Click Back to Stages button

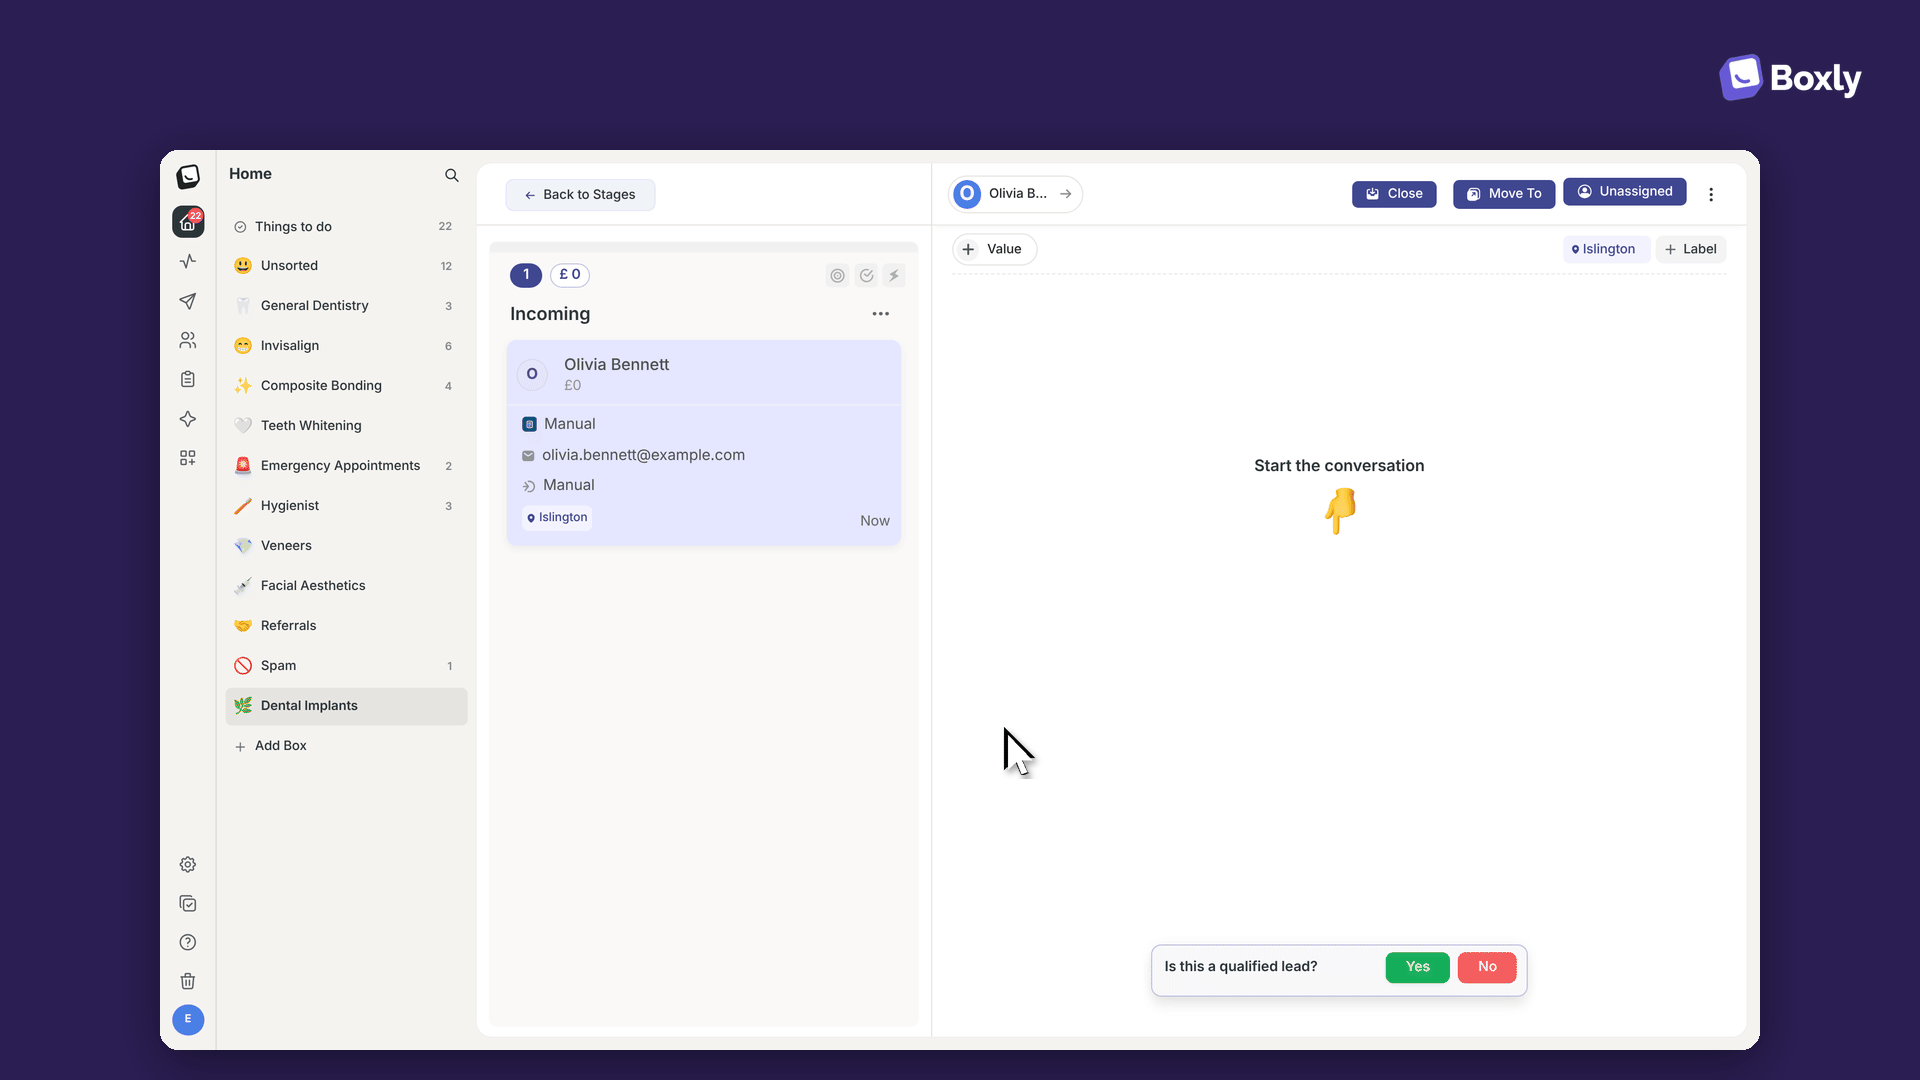click(580, 195)
